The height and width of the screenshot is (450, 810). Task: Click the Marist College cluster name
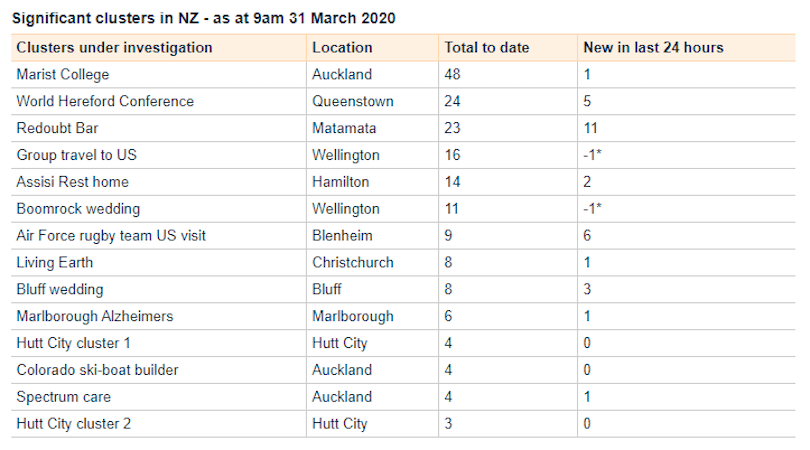click(x=63, y=74)
